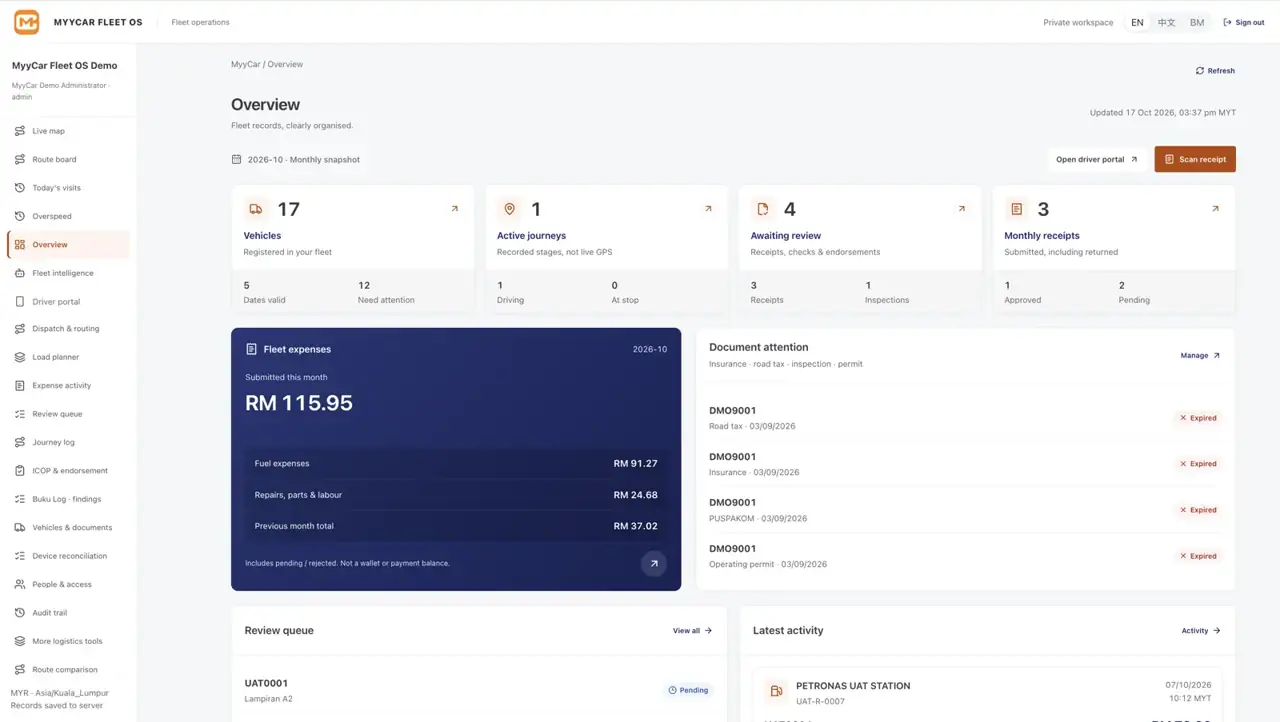The height and width of the screenshot is (722, 1280).
Task: Click the Route comparison sidebar icon
Action: click(x=20, y=669)
